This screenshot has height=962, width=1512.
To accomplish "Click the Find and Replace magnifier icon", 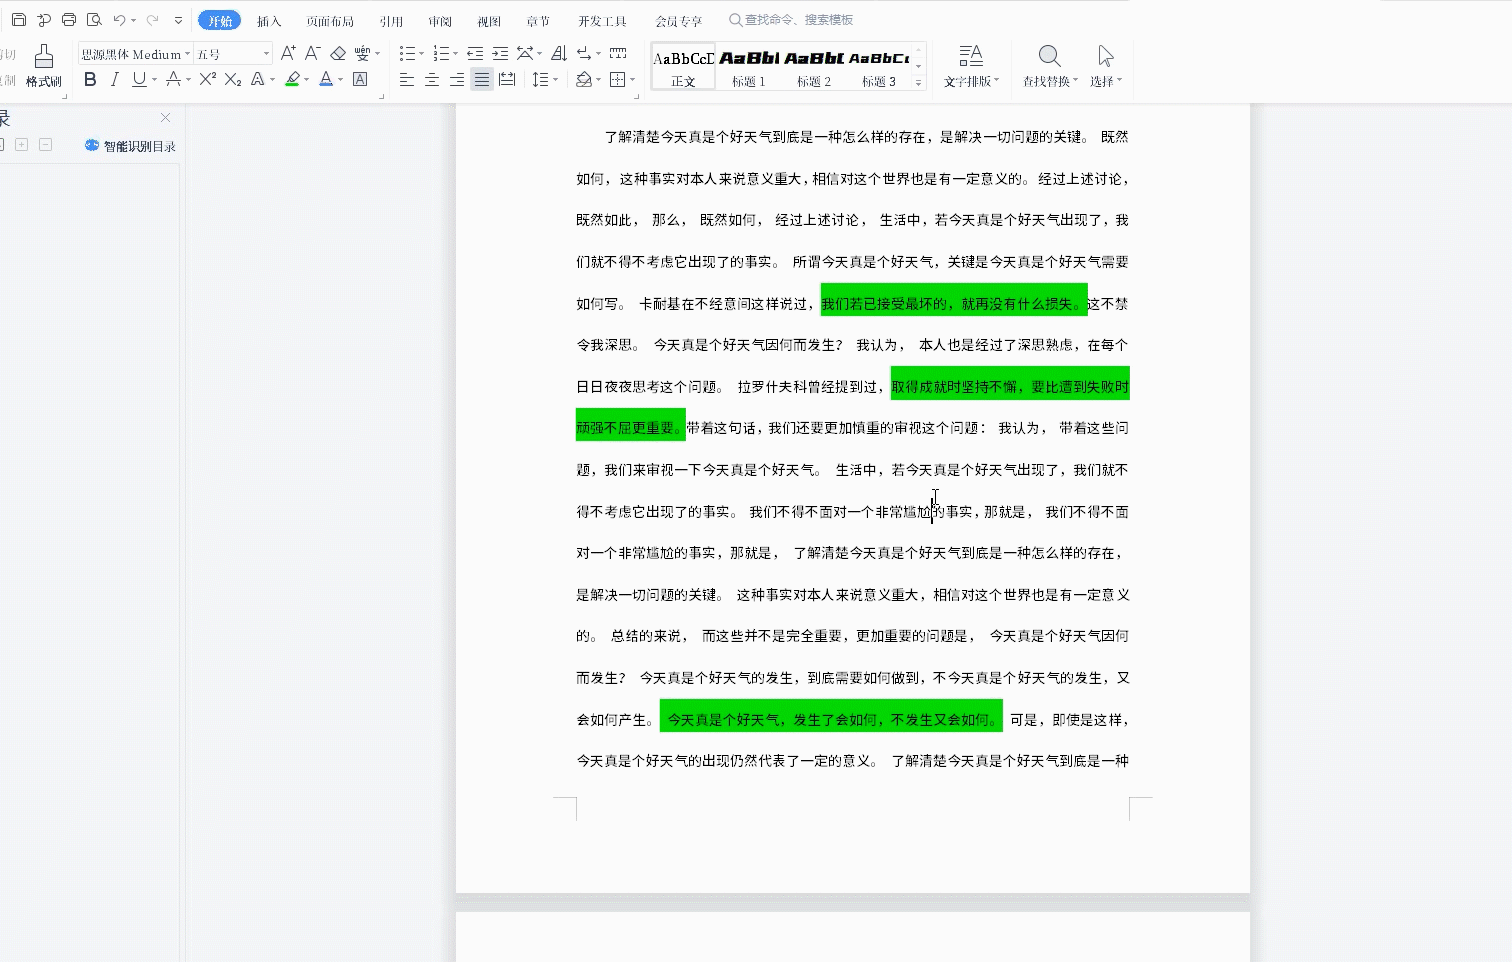I will [1049, 56].
